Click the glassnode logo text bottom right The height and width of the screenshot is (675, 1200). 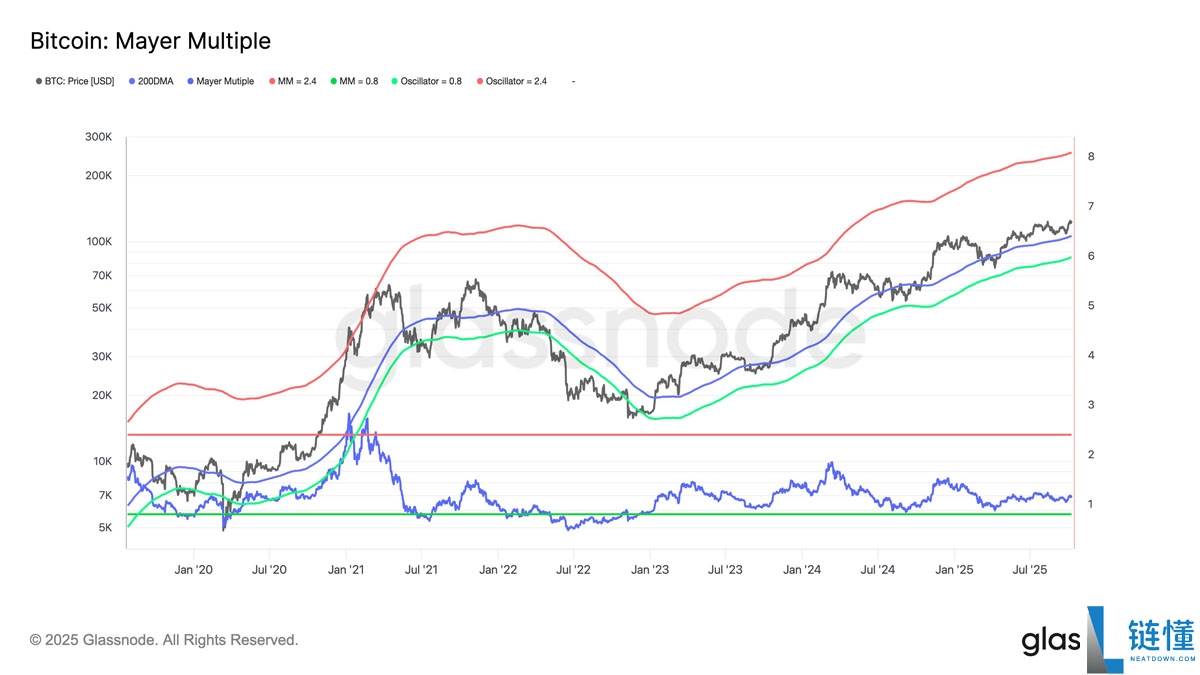click(x=1052, y=641)
